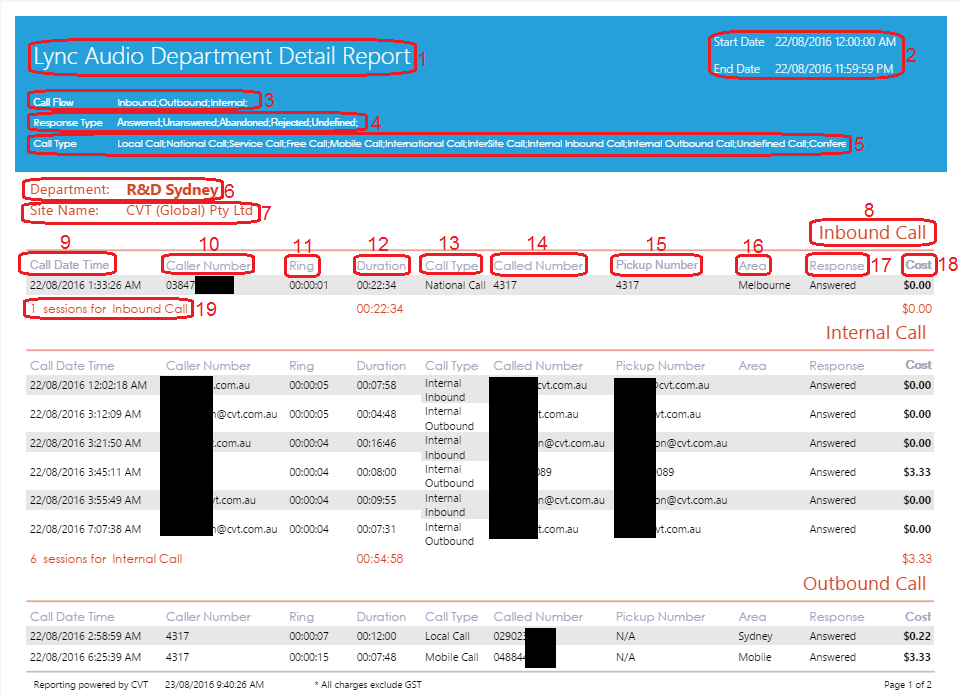Select the 22/08/2016 2:58:59 AM outbound row

coord(480,636)
